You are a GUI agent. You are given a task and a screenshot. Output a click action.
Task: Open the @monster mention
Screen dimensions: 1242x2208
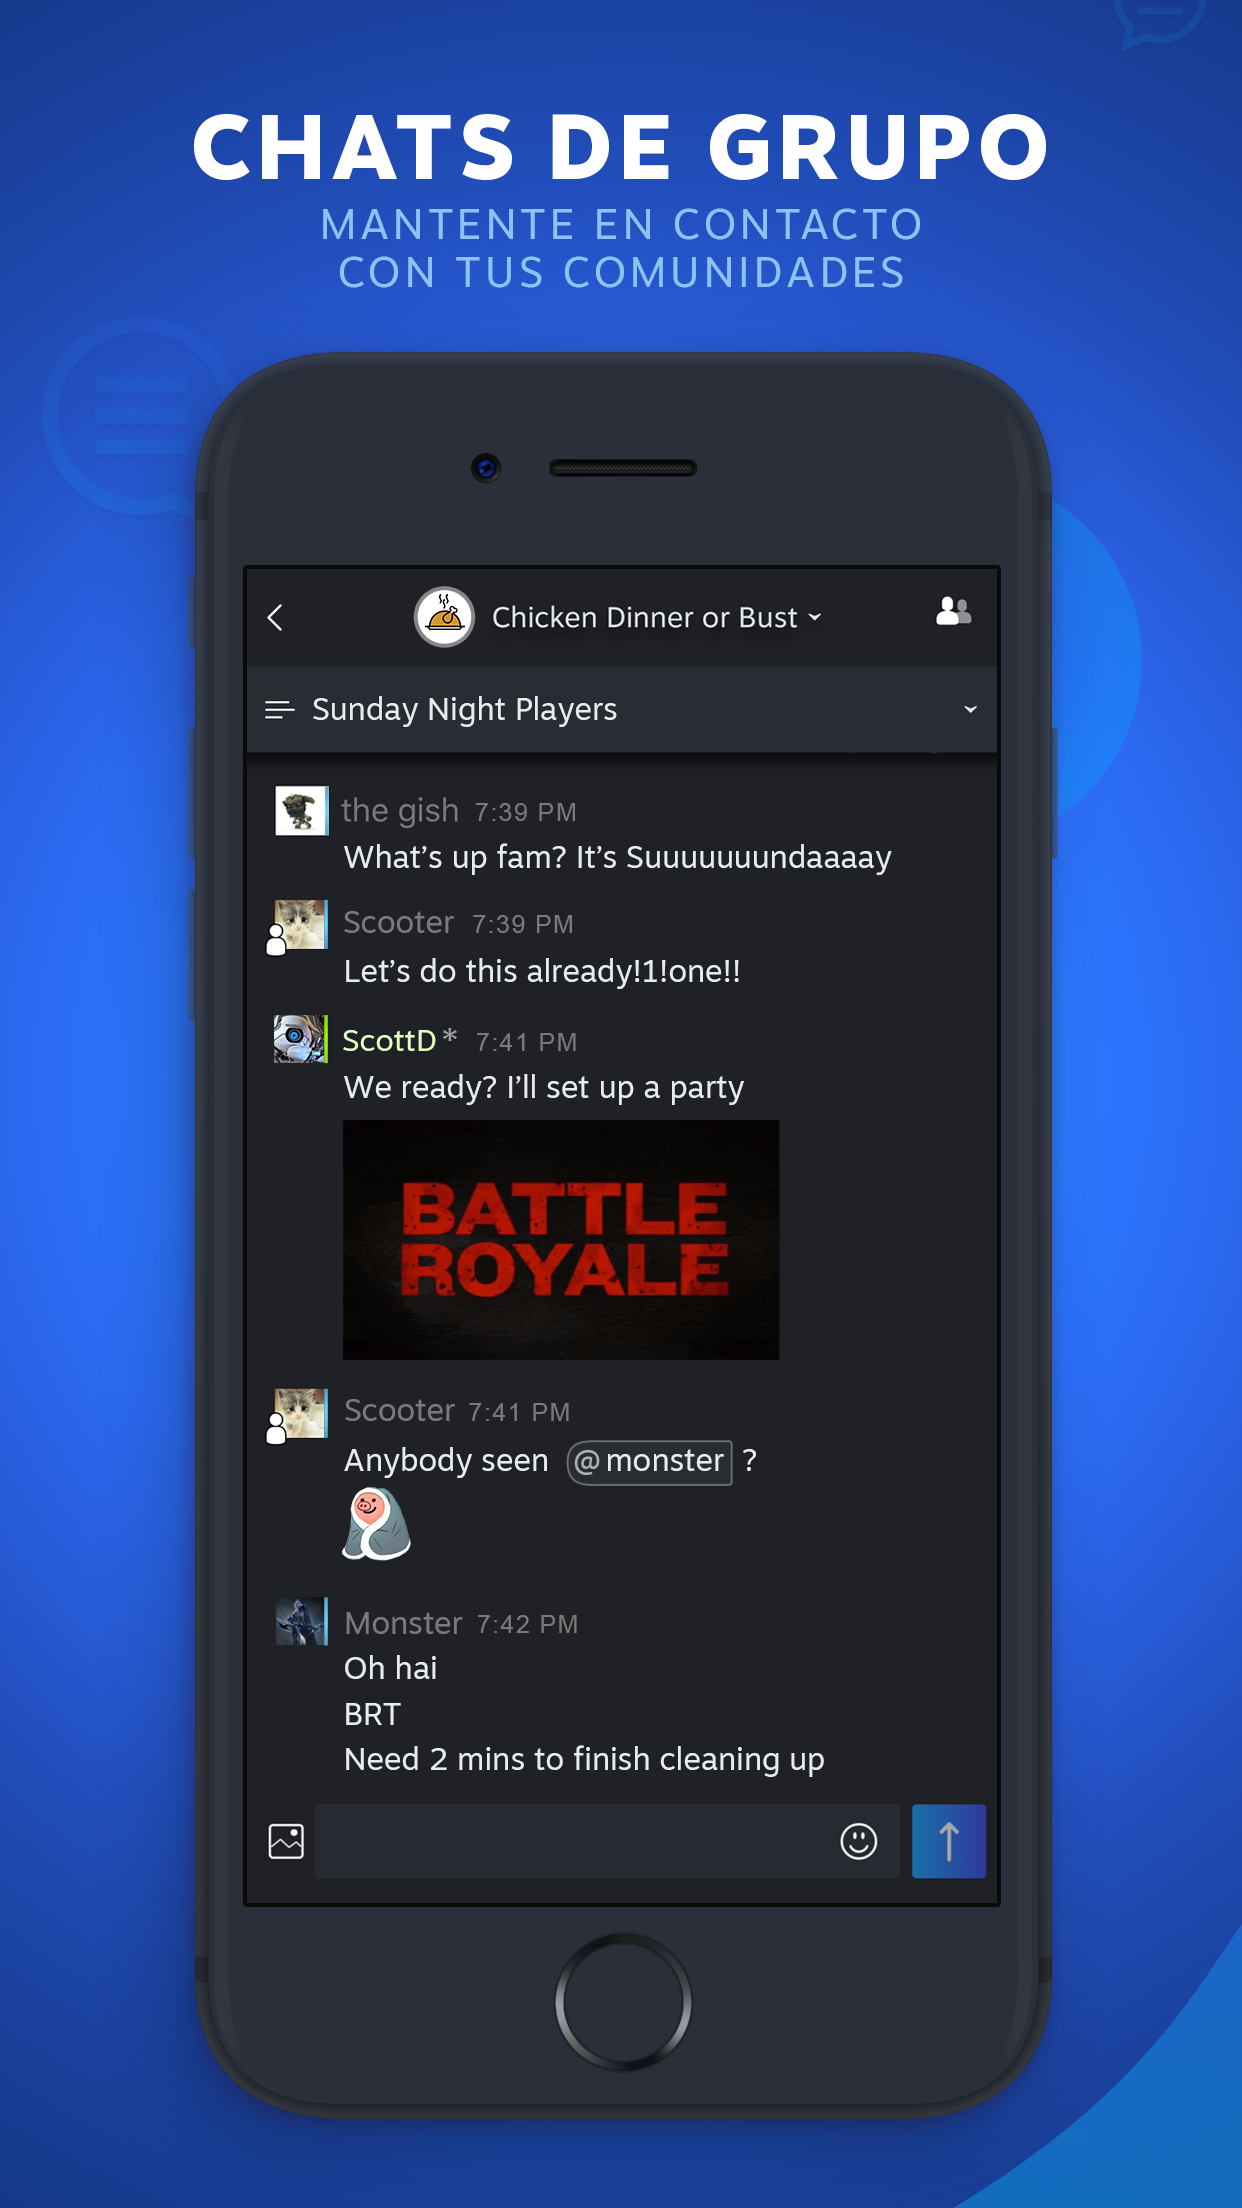[650, 1462]
